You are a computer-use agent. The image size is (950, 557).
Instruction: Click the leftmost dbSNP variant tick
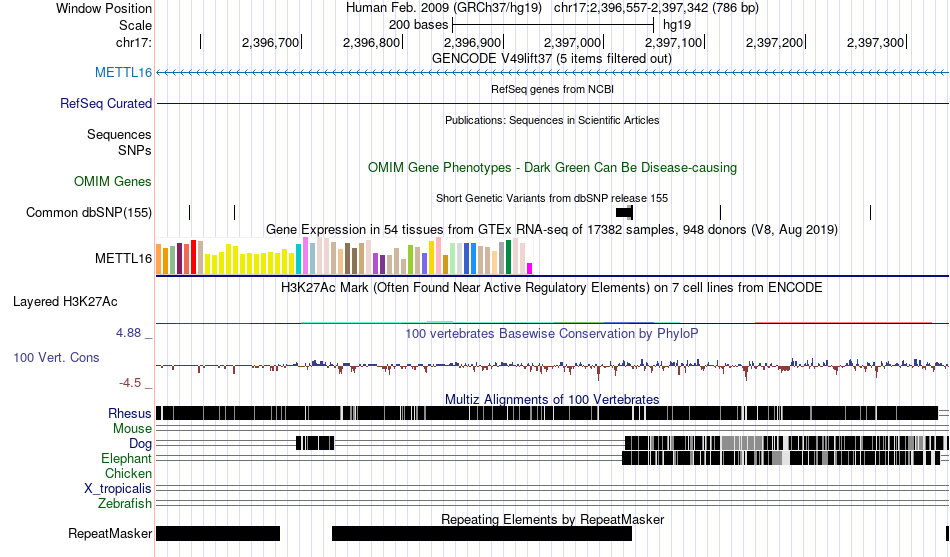[x=190, y=212]
